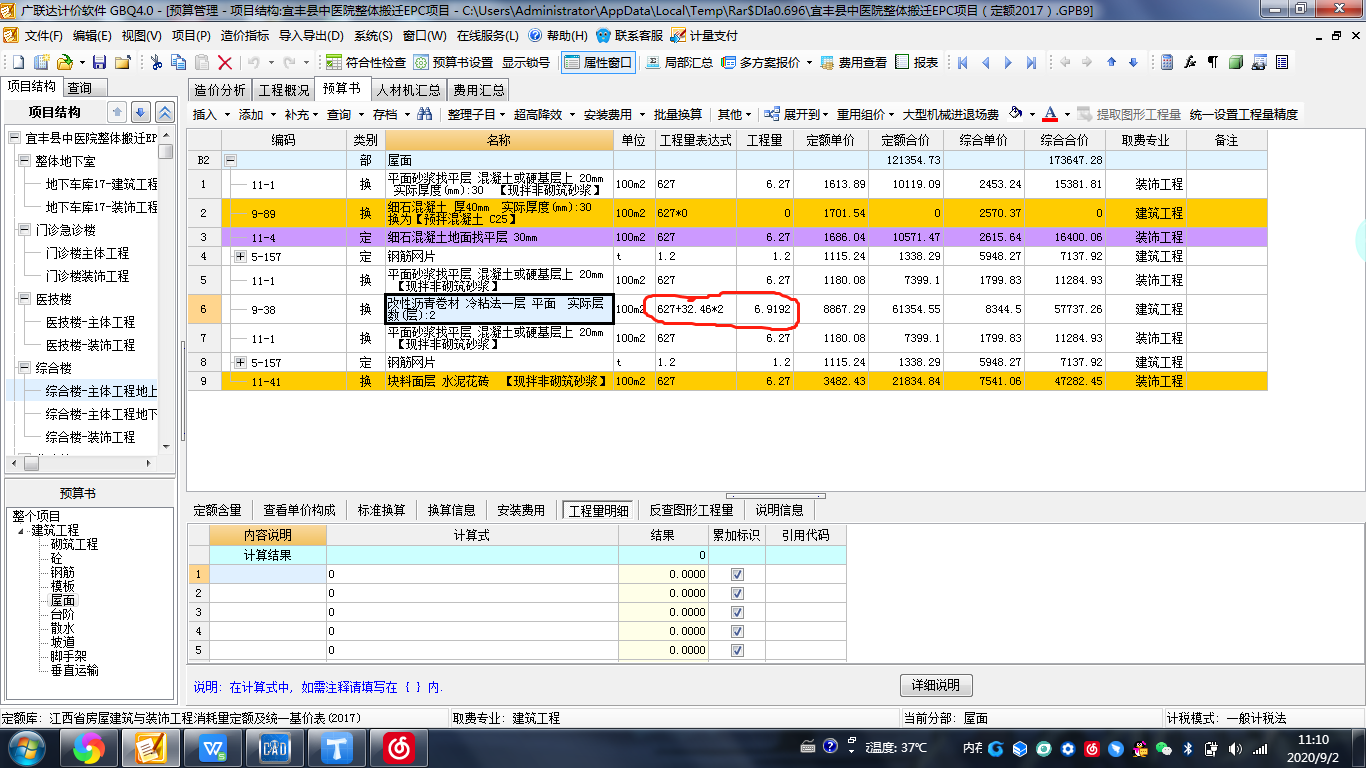
Task: Click the 预算书设置 toolbar button
Action: point(454,62)
